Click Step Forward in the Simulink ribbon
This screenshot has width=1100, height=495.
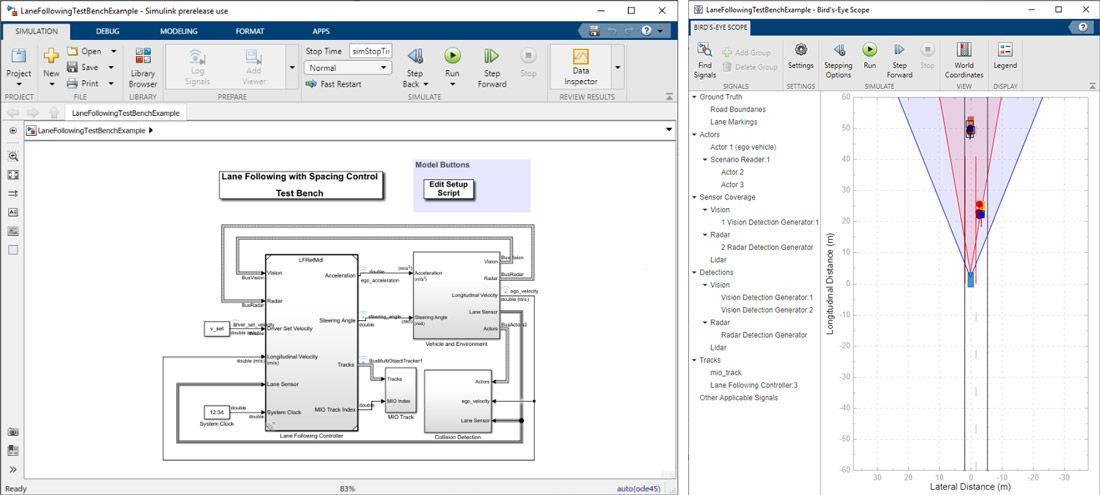[492, 67]
